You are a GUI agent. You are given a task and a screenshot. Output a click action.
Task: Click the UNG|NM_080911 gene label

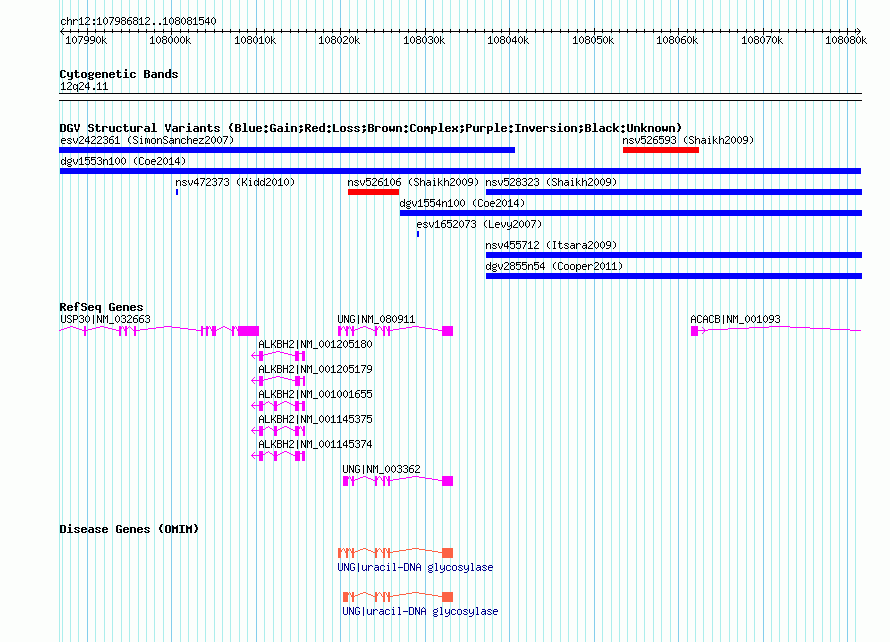pos(376,320)
